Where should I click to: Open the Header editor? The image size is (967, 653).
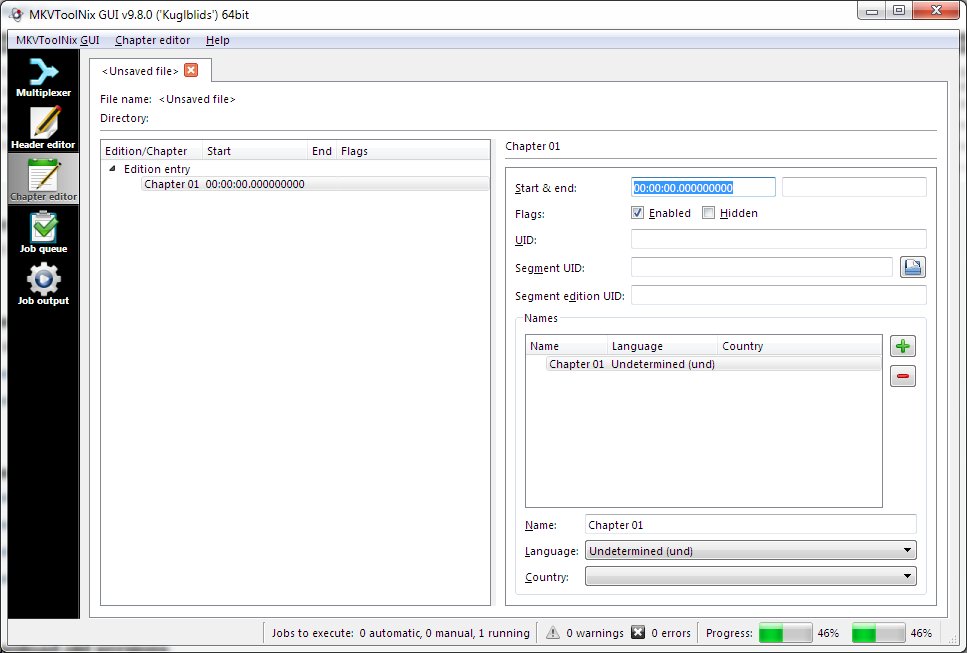[x=42, y=128]
